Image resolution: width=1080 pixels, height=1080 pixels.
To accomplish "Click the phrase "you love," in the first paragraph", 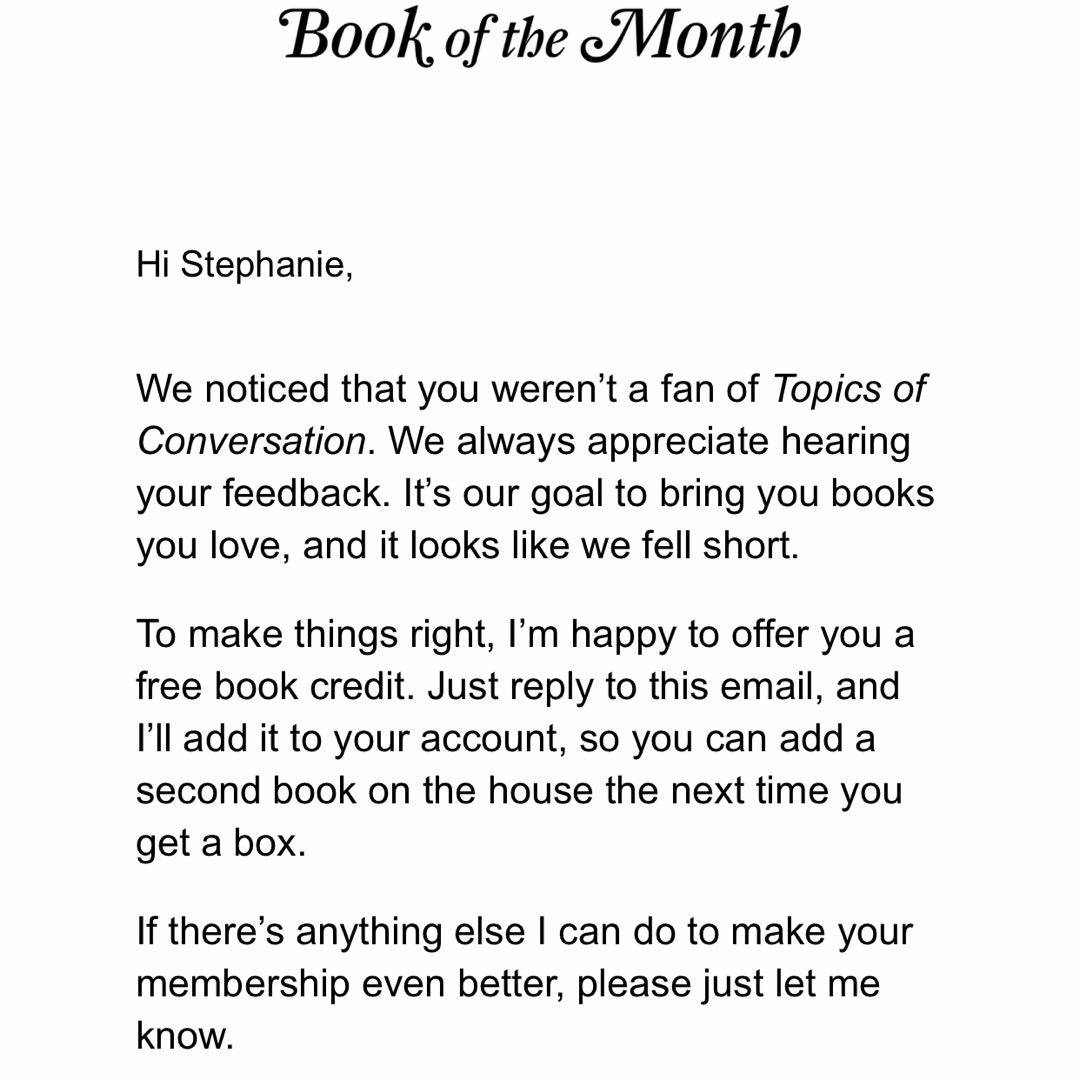I will 211,546.
